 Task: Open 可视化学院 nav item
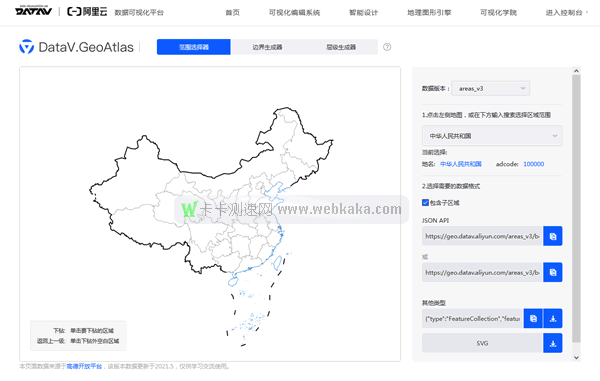point(498,13)
